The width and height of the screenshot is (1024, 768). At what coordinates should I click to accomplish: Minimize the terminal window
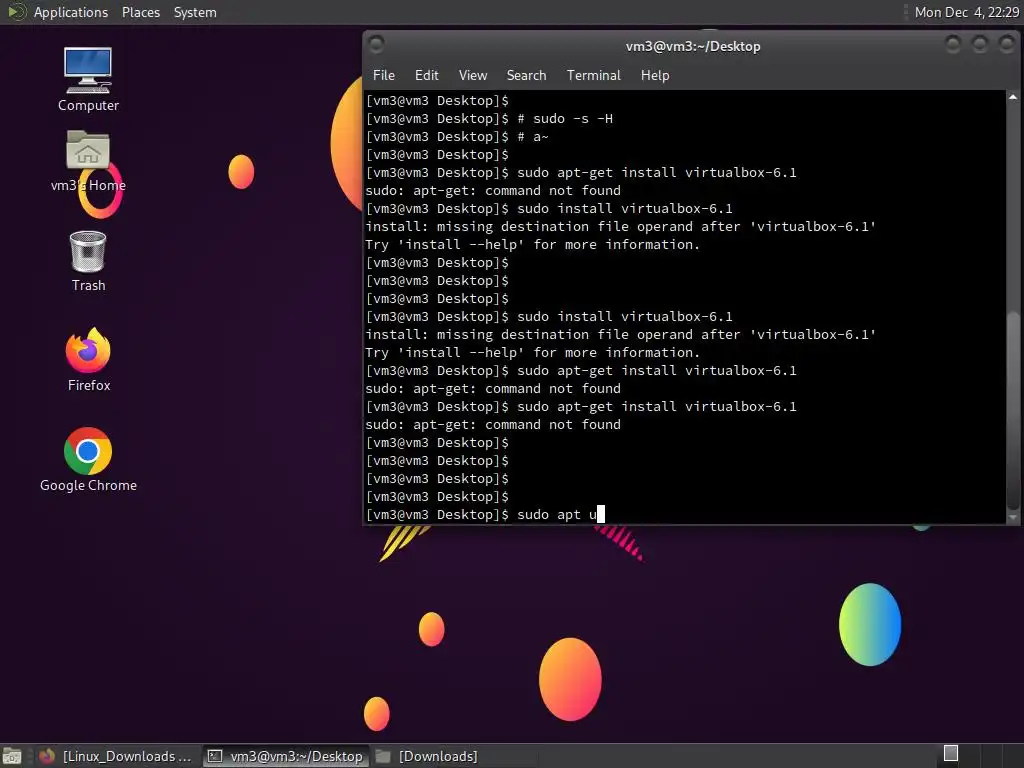(953, 44)
